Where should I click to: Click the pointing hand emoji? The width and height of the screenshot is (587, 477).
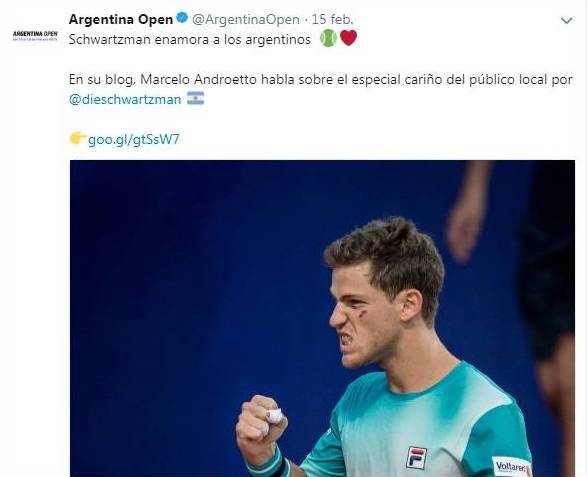click(x=78, y=138)
